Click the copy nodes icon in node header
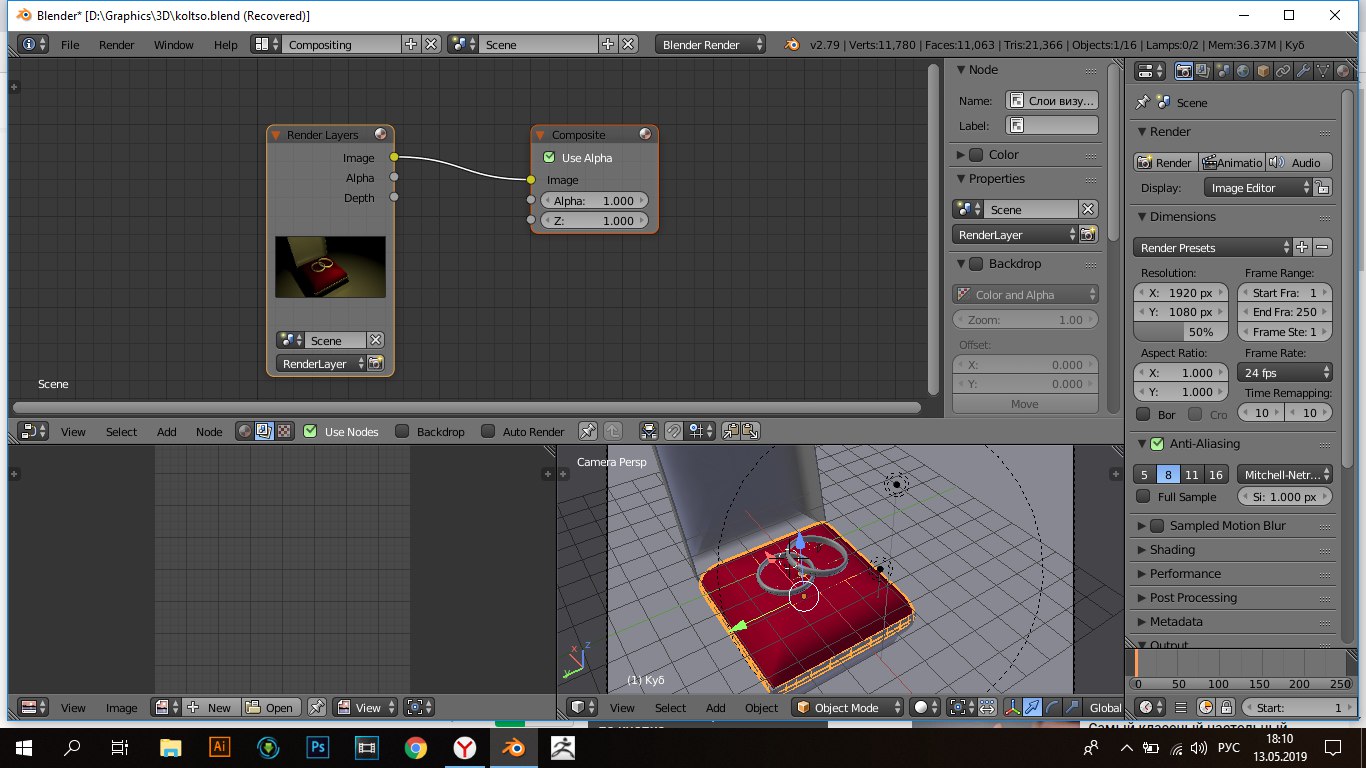This screenshot has height=768, width=1366. click(x=731, y=431)
